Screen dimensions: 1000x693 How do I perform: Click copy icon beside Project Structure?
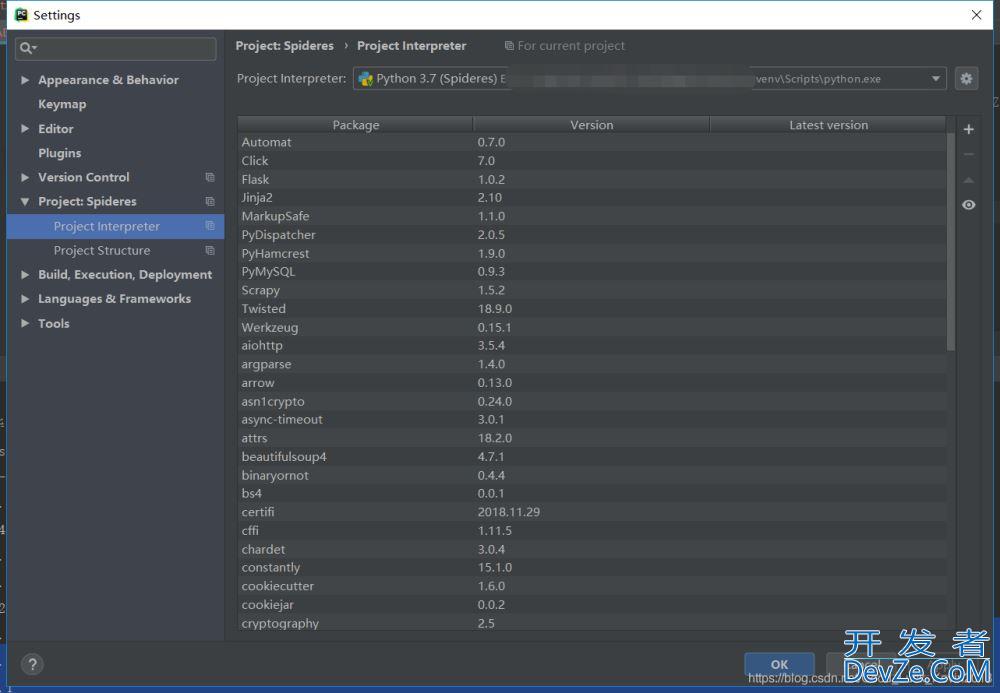210,251
